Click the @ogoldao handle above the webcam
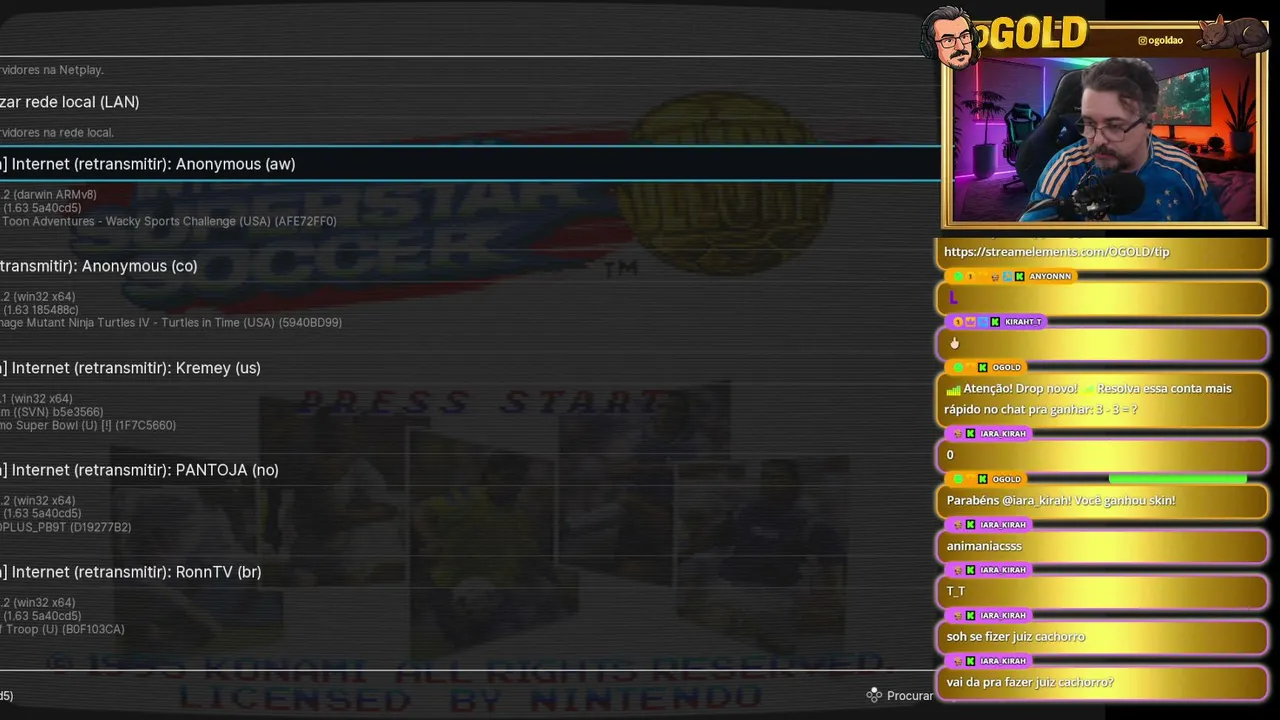This screenshot has width=1280, height=720. click(x=1160, y=40)
